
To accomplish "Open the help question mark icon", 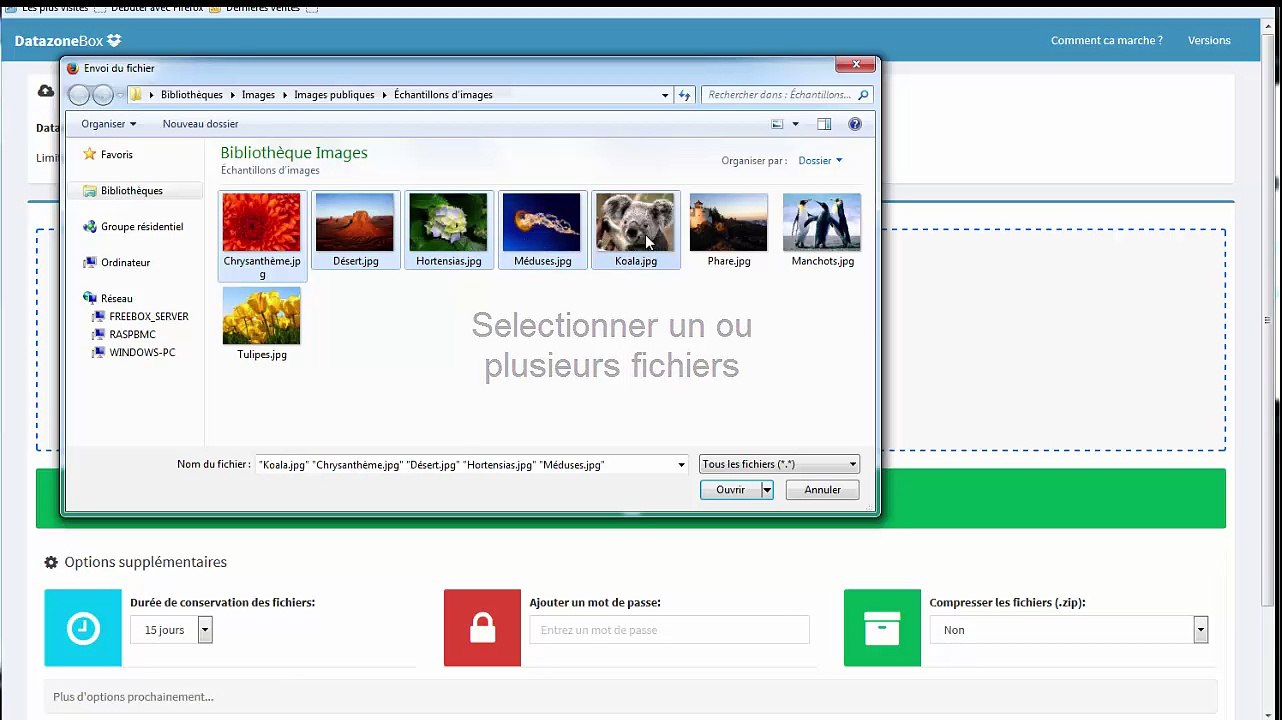I will (x=855, y=124).
